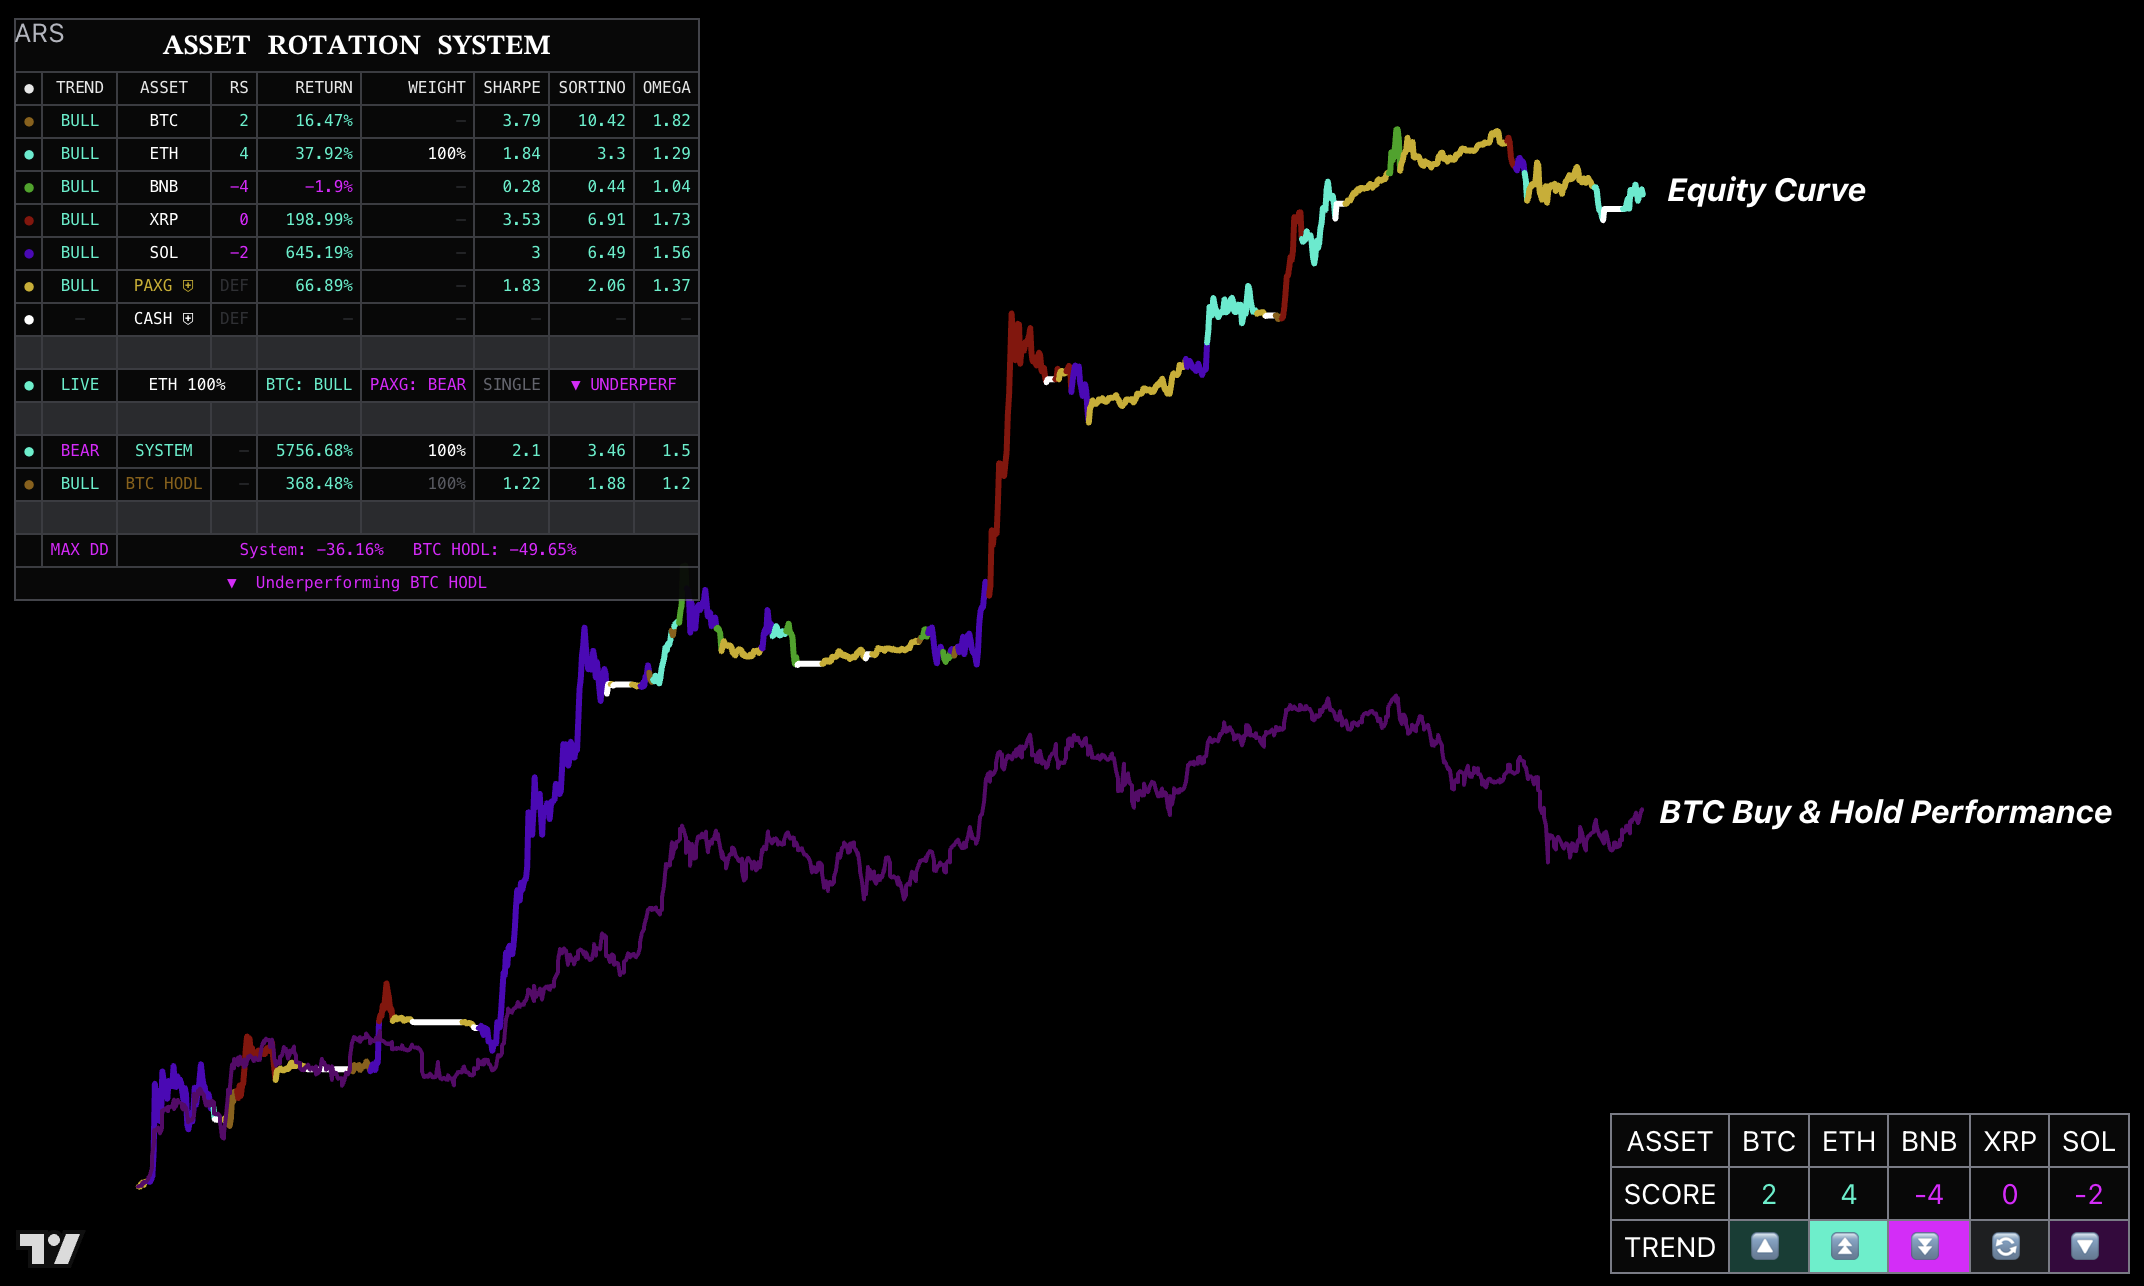Screen dimensions: 2144x1286
Task: Click the BTC up-arrow trend icon
Action: pyautogui.click(x=1765, y=1248)
